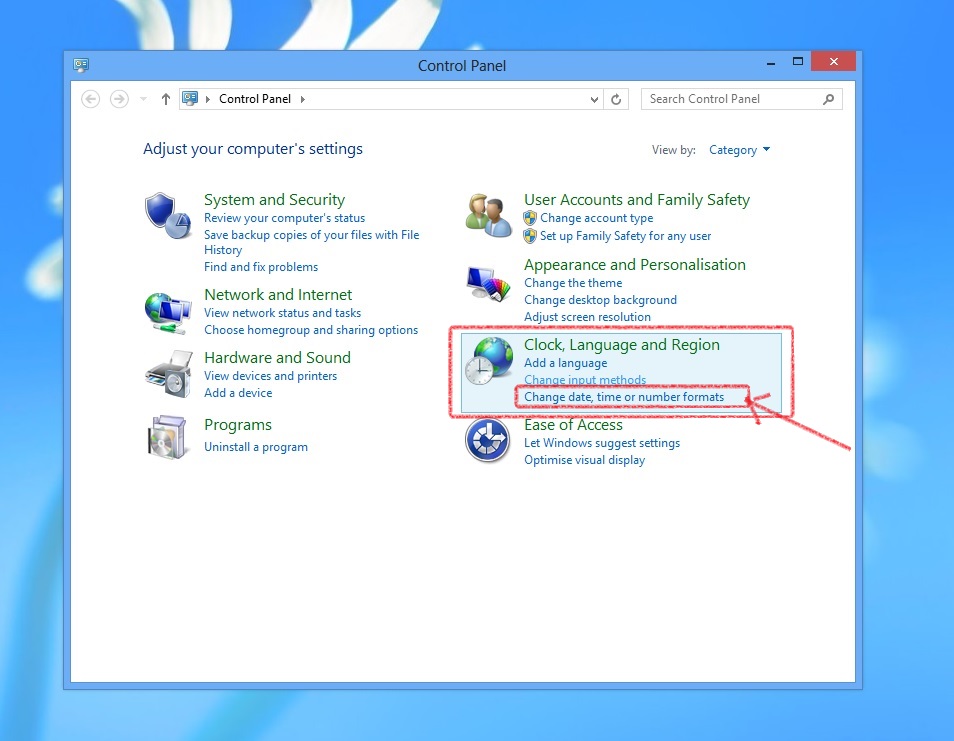This screenshot has height=741, width=954.
Task: Select Uninstall a program
Action: point(255,448)
